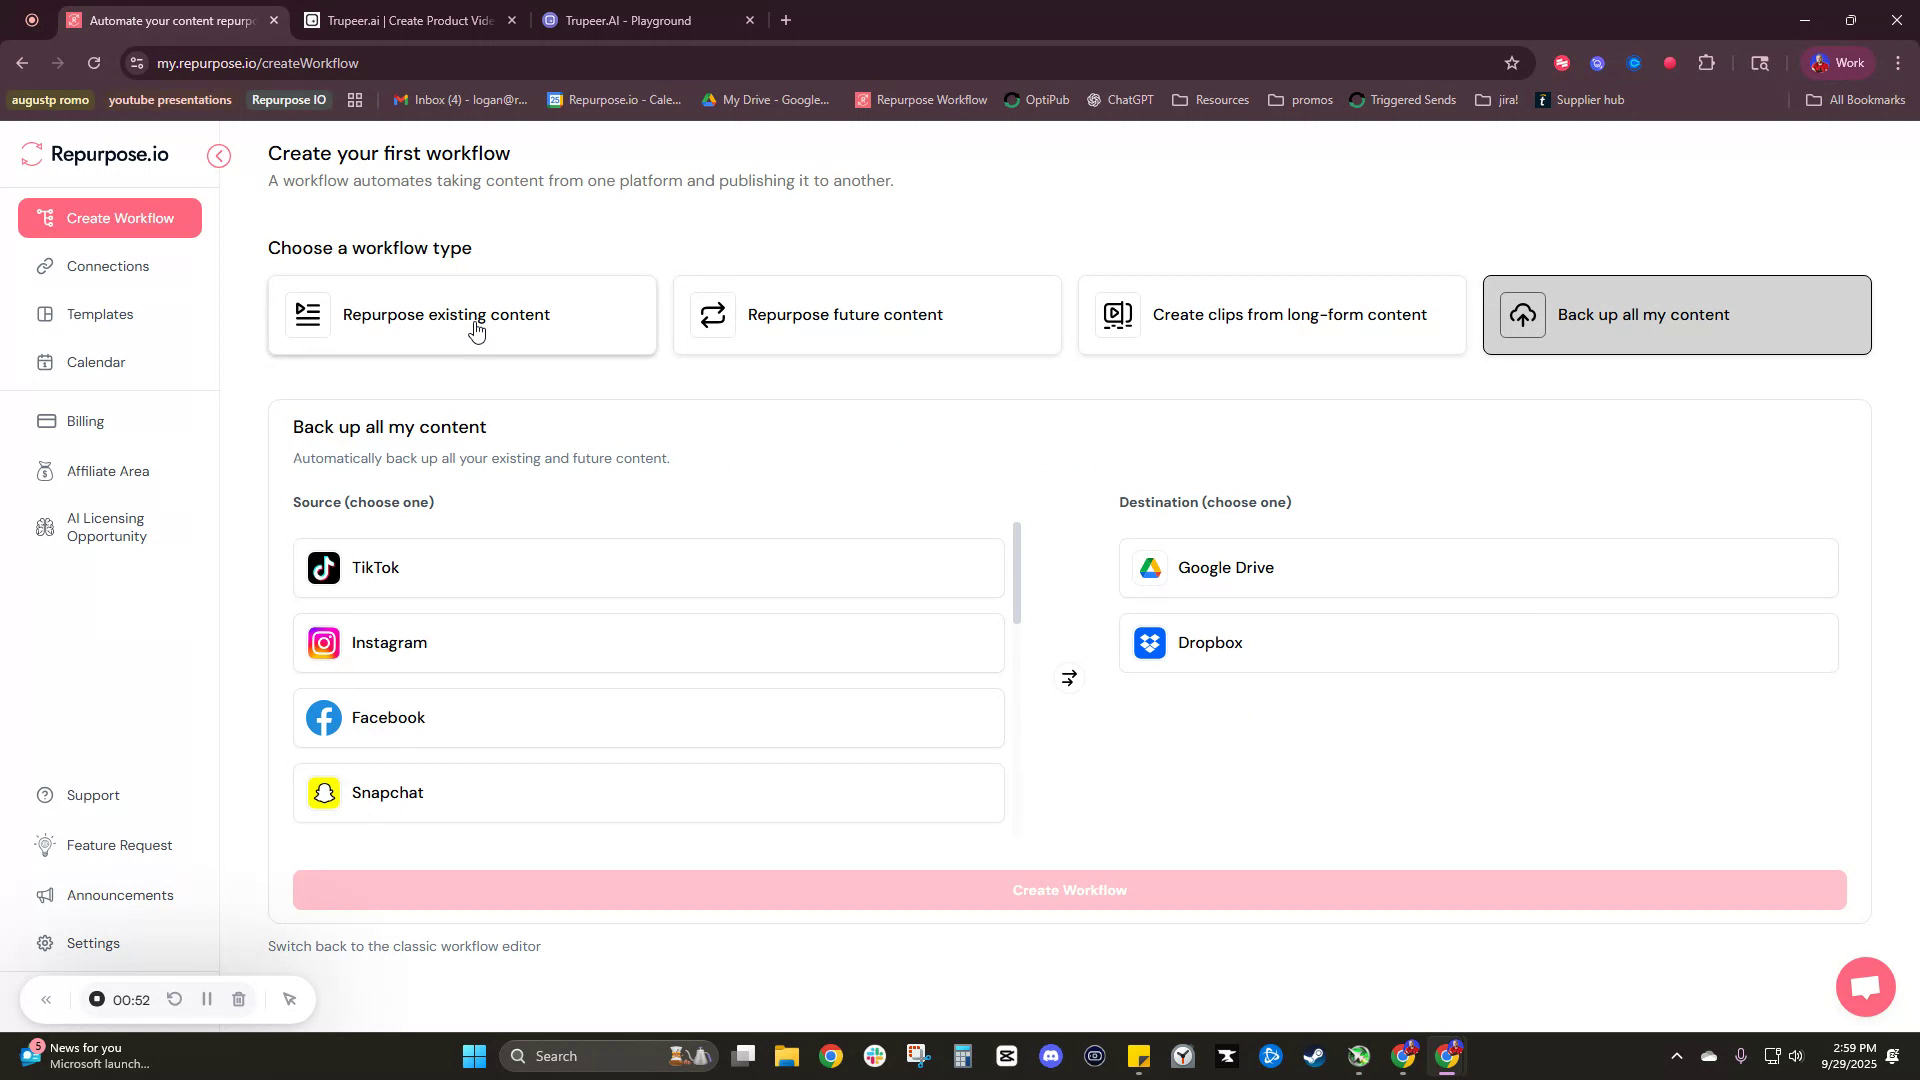Choose Dropbox as the destination
Image resolution: width=1920 pixels, height=1080 pixels.
point(1476,642)
